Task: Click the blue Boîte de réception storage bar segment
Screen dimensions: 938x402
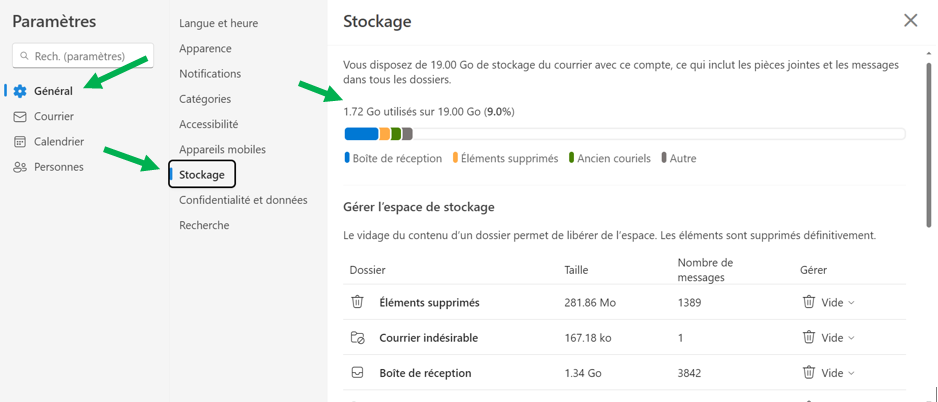Action: click(361, 134)
